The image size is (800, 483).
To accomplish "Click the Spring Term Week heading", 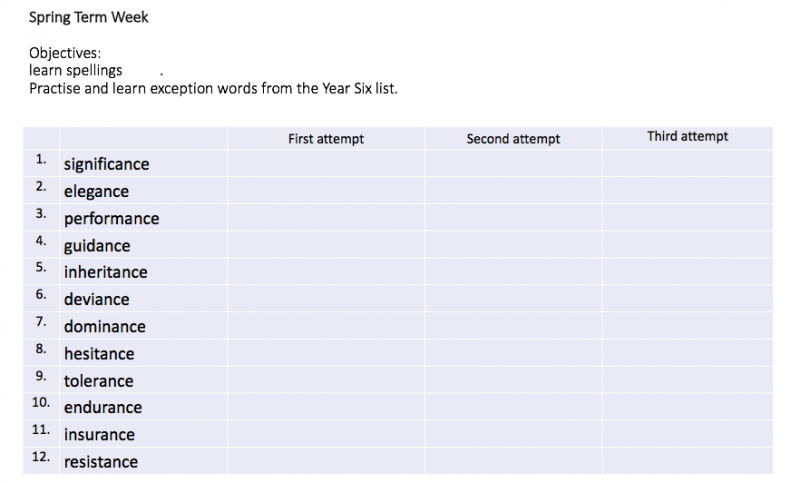I will pos(88,17).
